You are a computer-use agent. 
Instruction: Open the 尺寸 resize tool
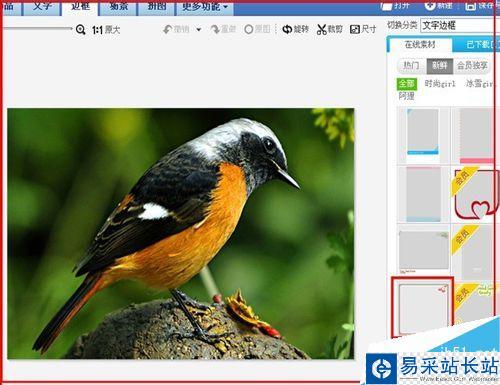(x=363, y=29)
